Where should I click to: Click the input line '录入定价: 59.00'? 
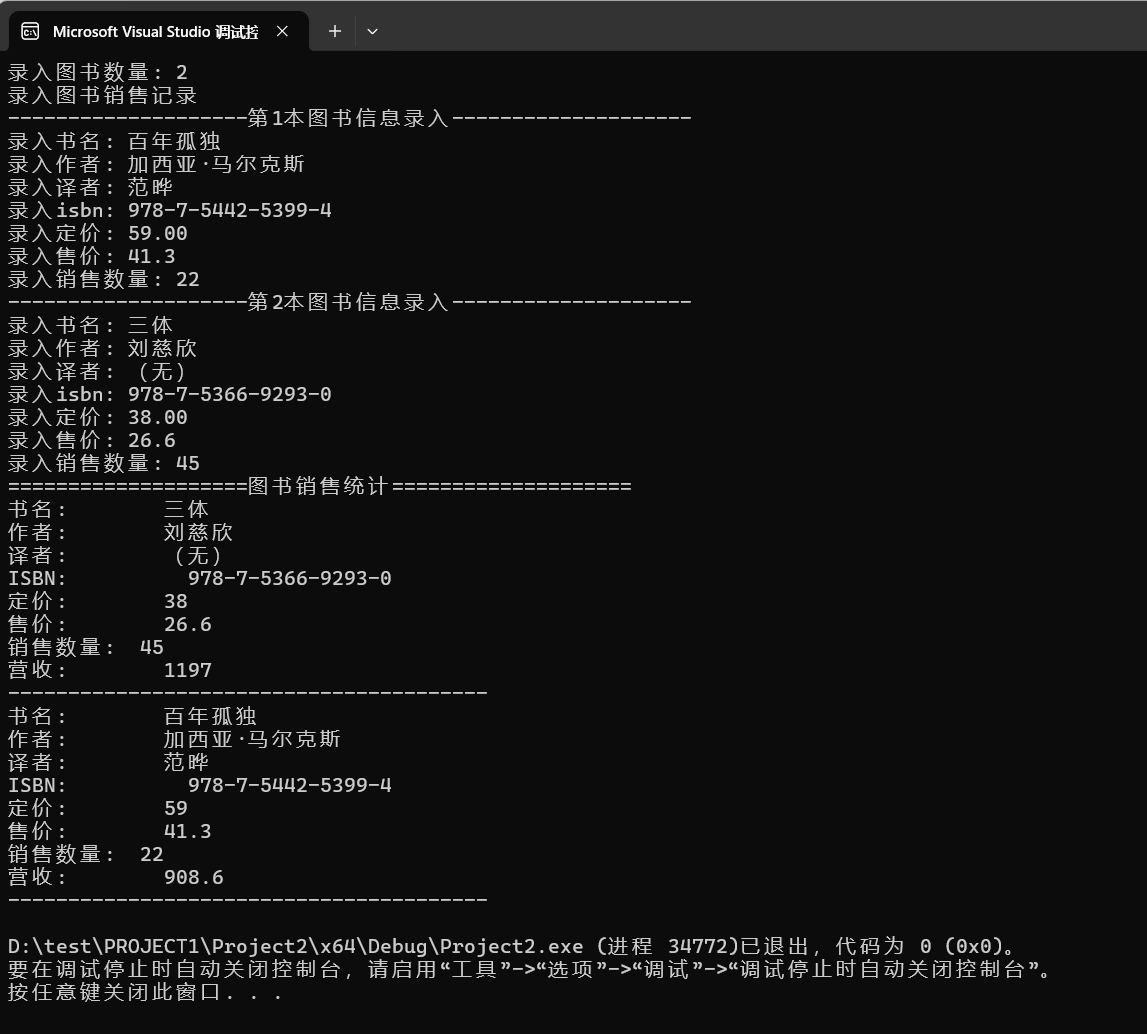[x=97, y=233]
